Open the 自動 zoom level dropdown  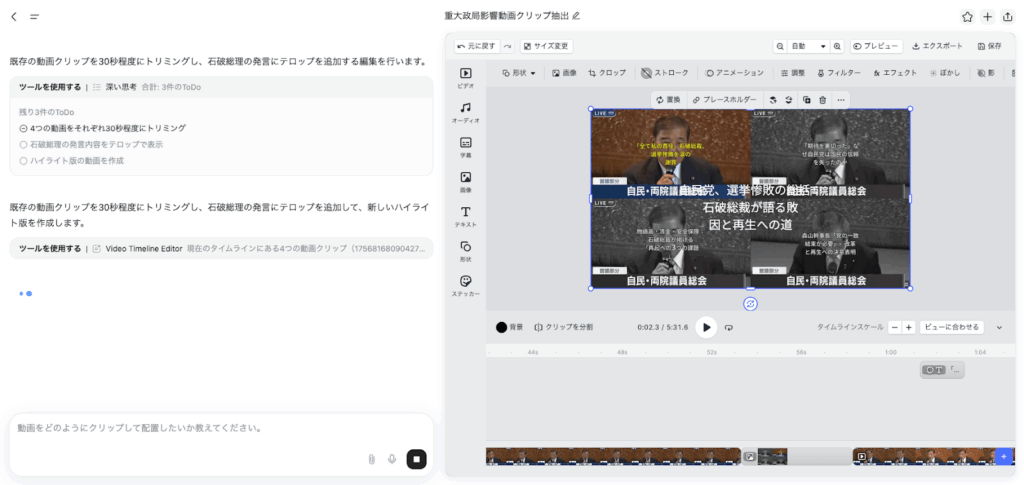(808, 46)
